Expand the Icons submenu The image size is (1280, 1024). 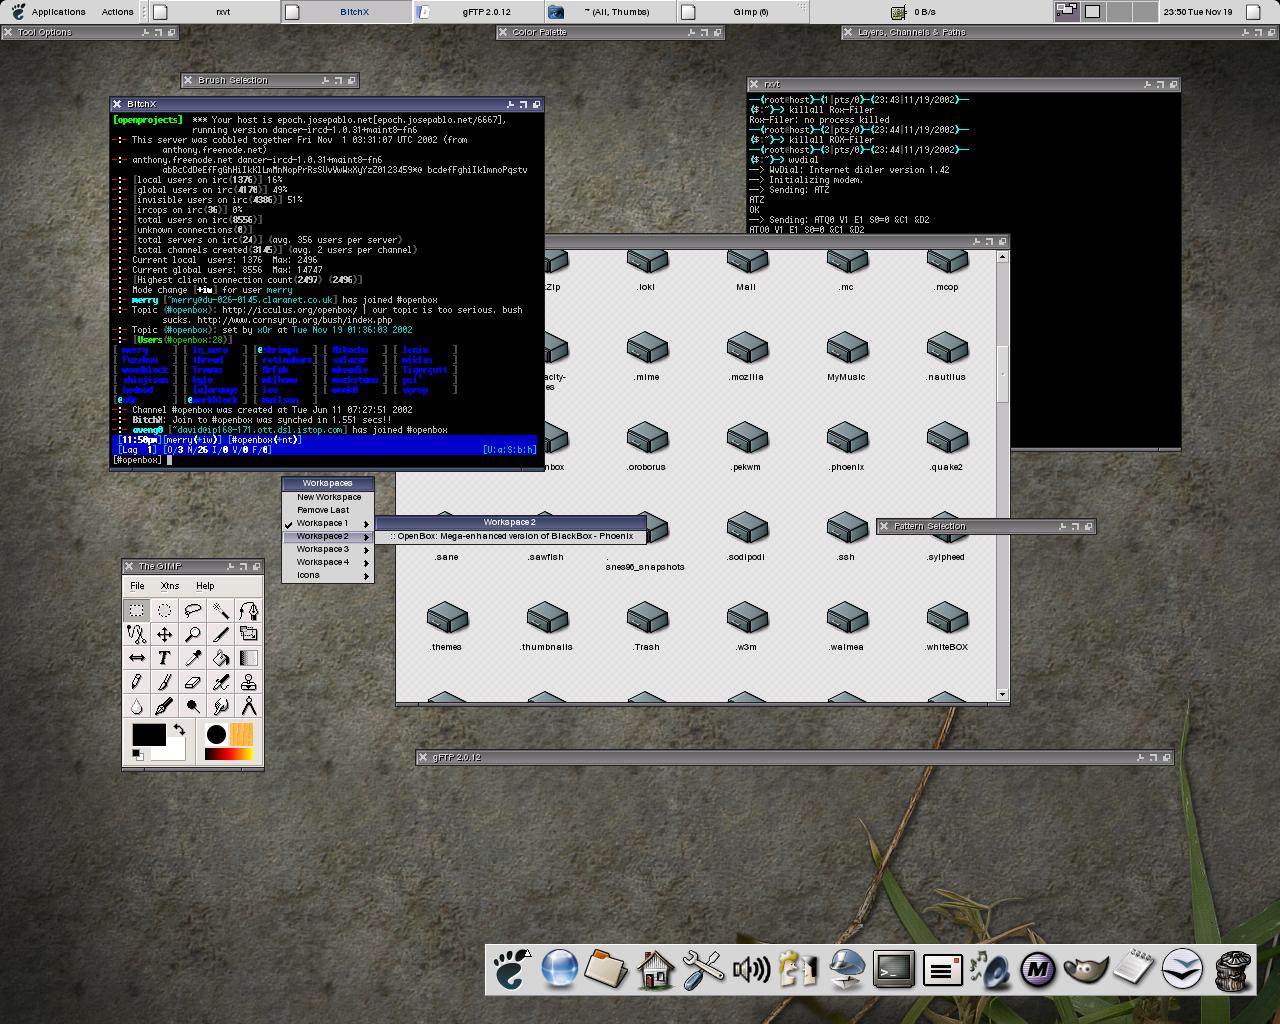(x=327, y=575)
